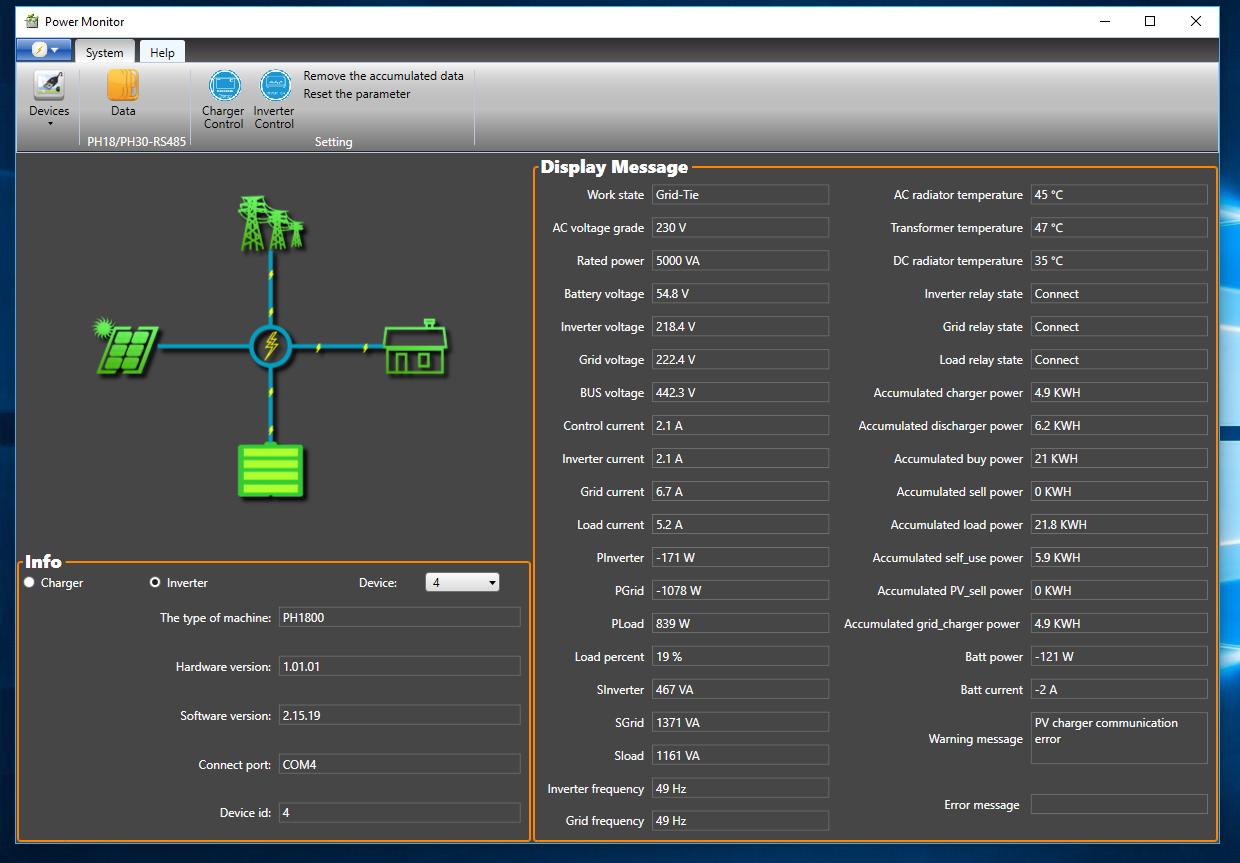This screenshot has width=1240, height=863.
Task: Click the battery graphic in the diagram
Action: click(271, 470)
